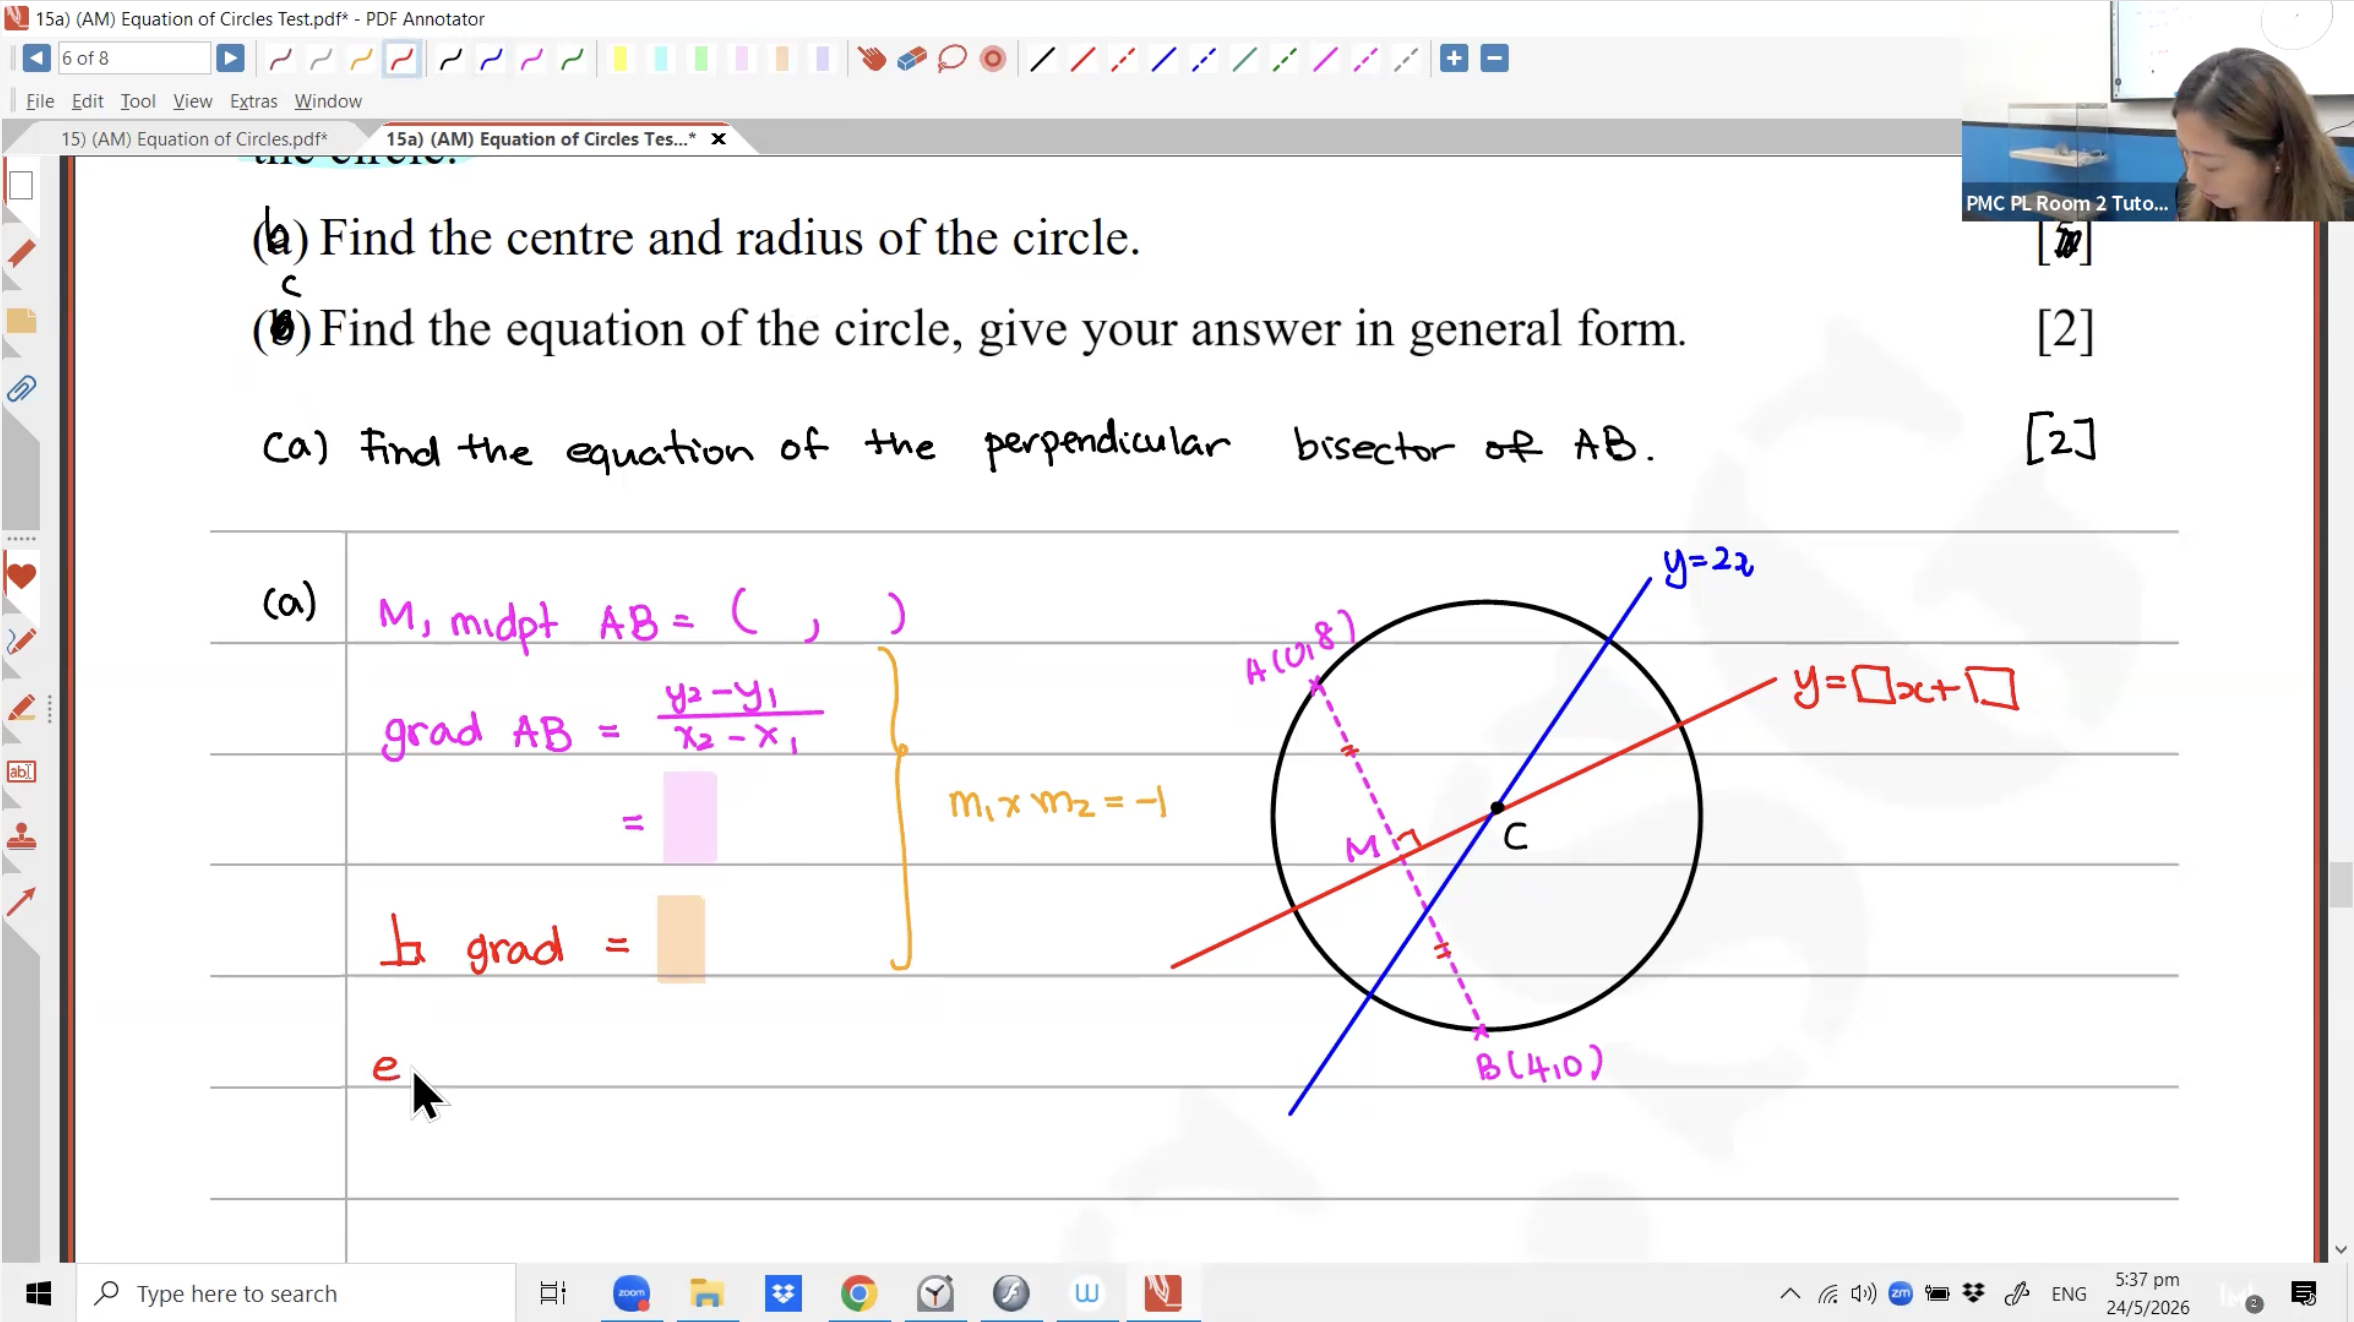Screen dimensions: 2354x1322
Task: Select the blue pen preset
Action: [491, 59]
